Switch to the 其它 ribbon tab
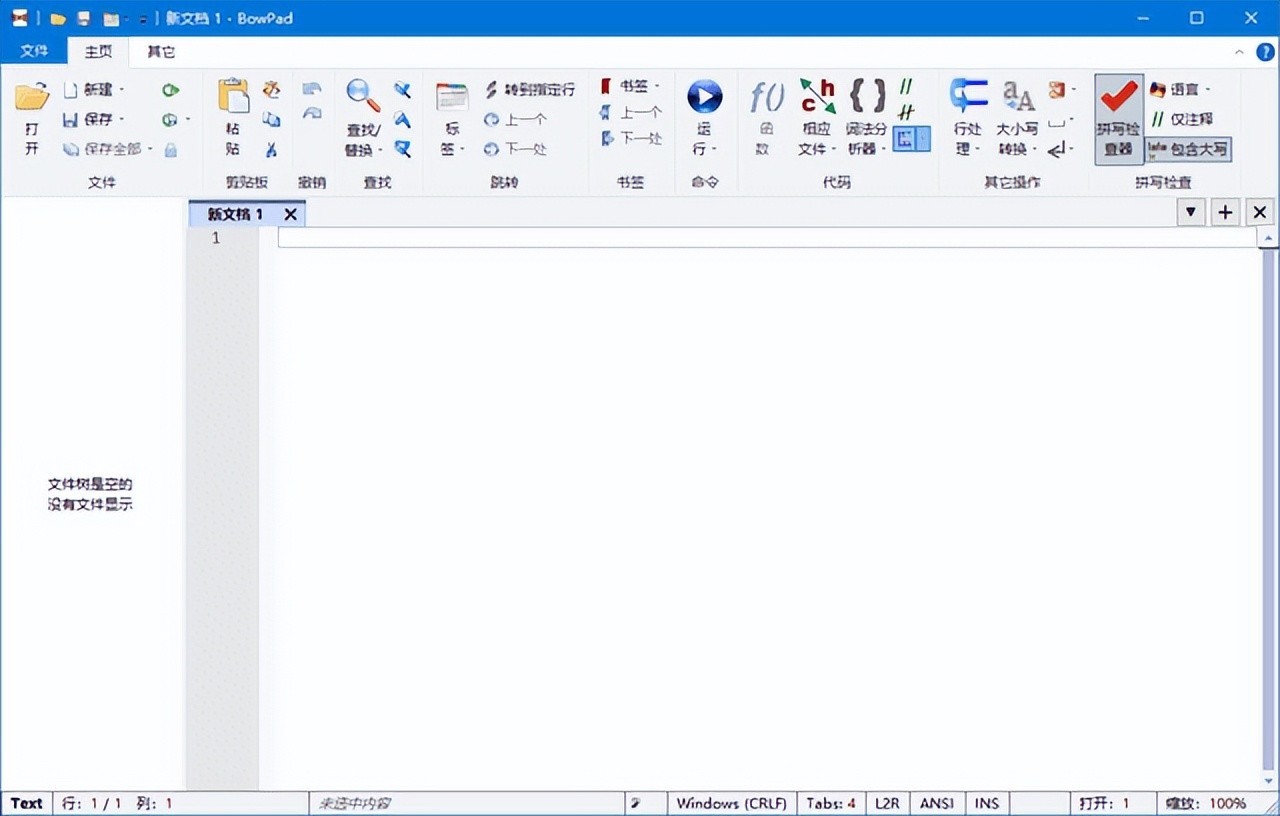Viewport: 1280px width, 816px height. [160, 51]
